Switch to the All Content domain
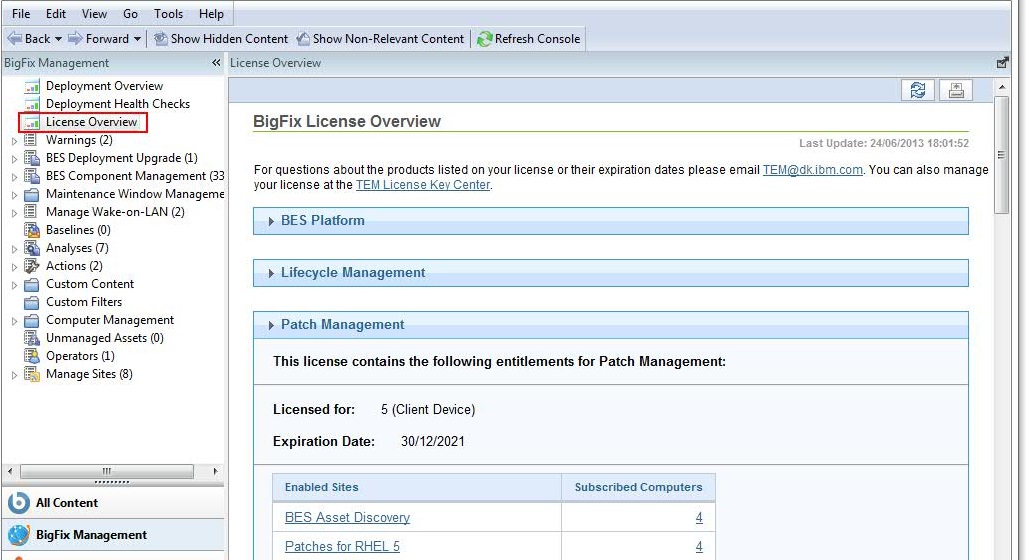The image size is (1029, 560). coord(113,503)
